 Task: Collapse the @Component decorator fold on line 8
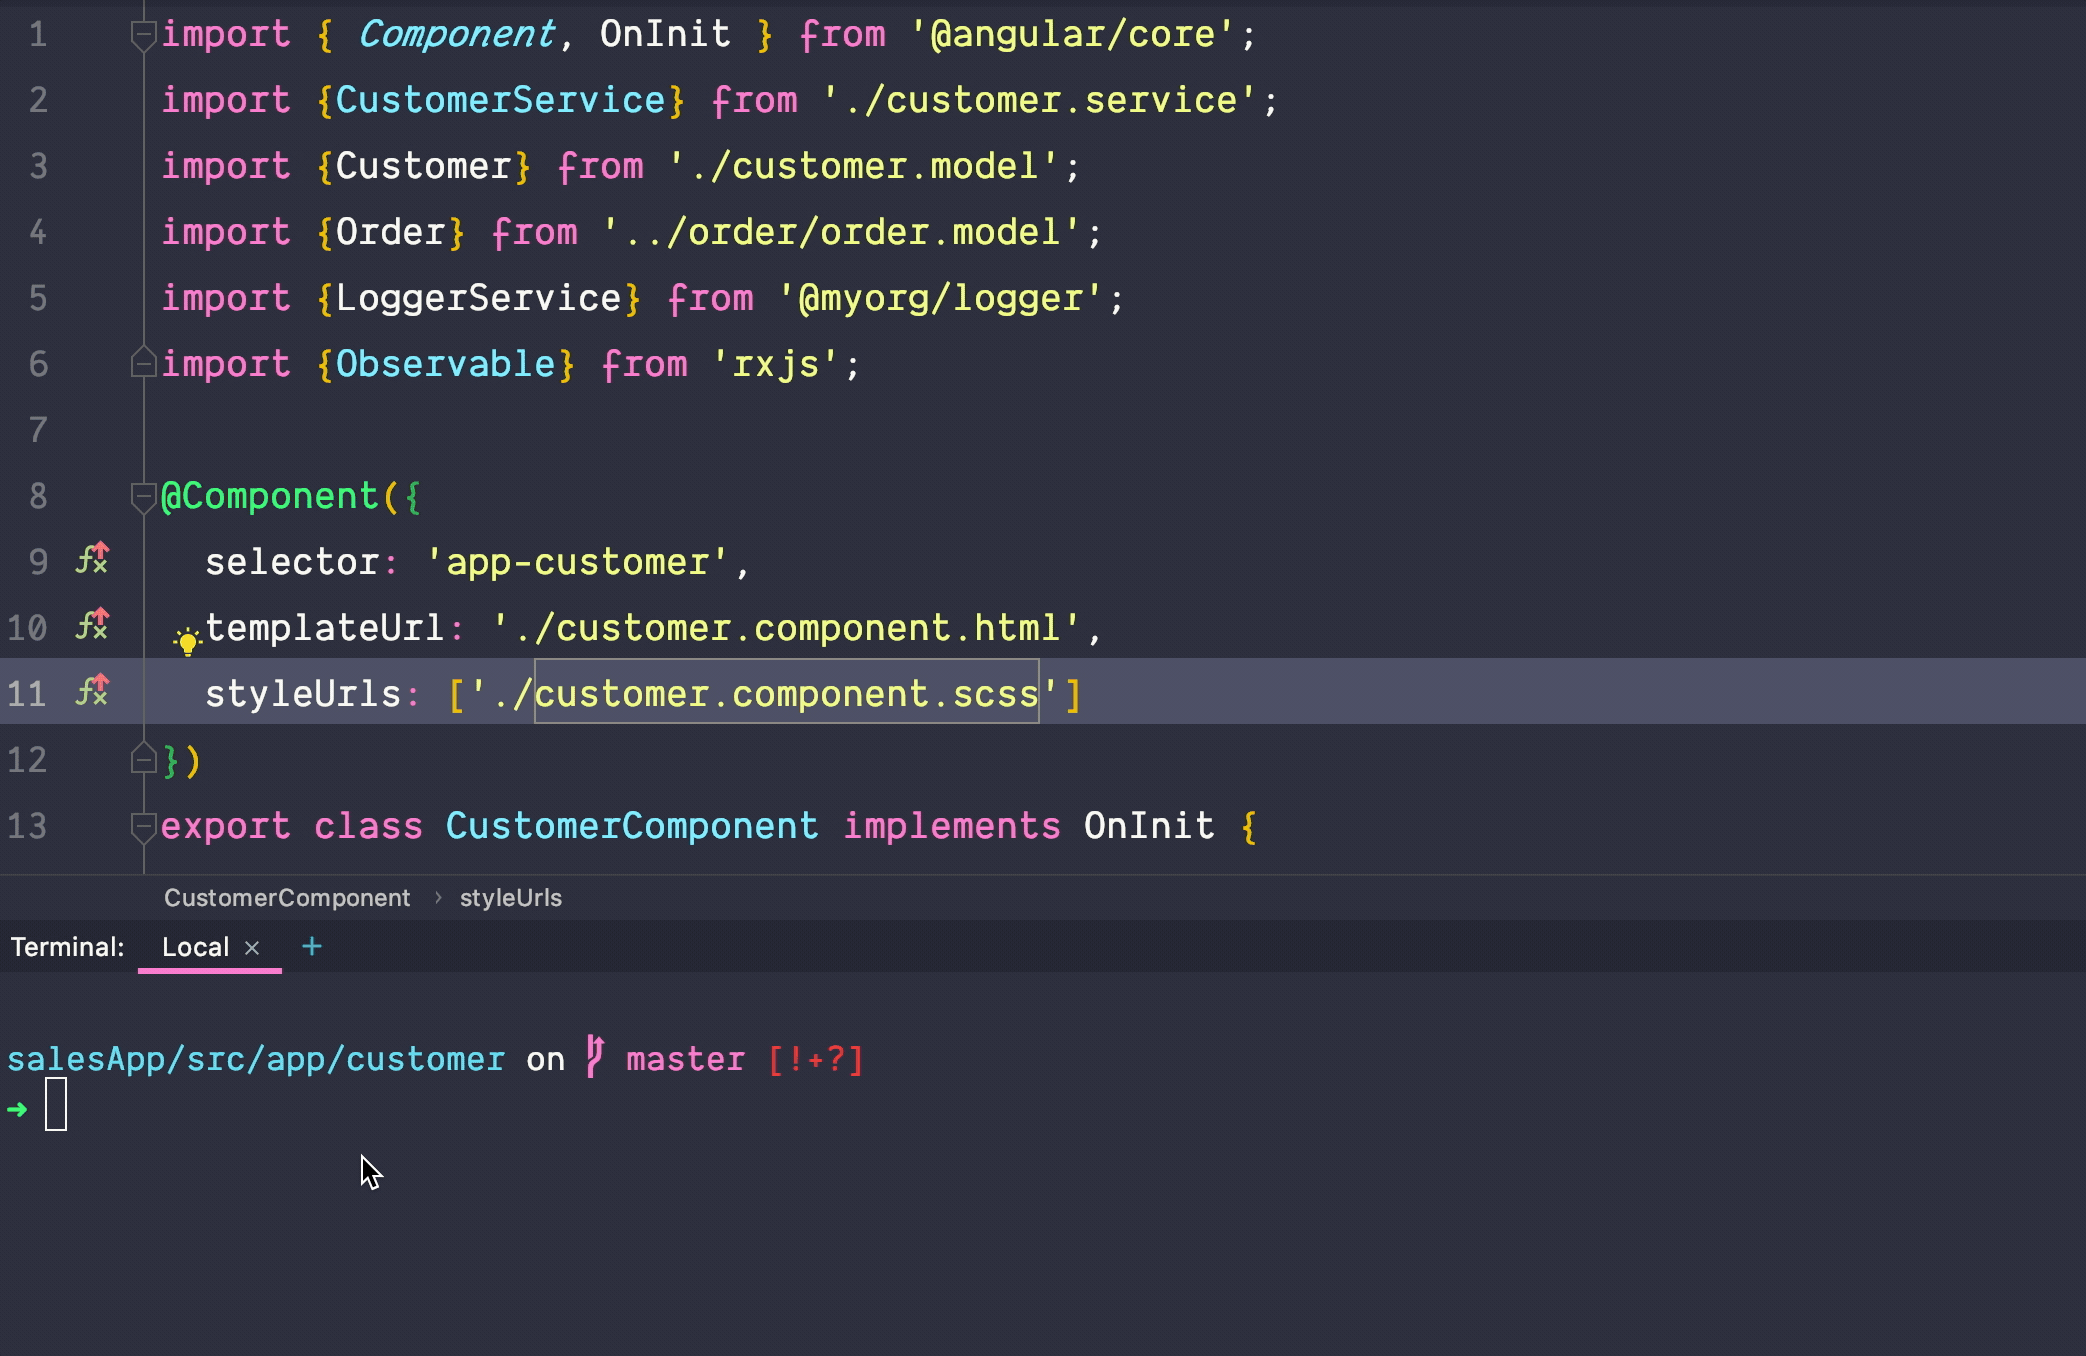(x=143, y=496)
